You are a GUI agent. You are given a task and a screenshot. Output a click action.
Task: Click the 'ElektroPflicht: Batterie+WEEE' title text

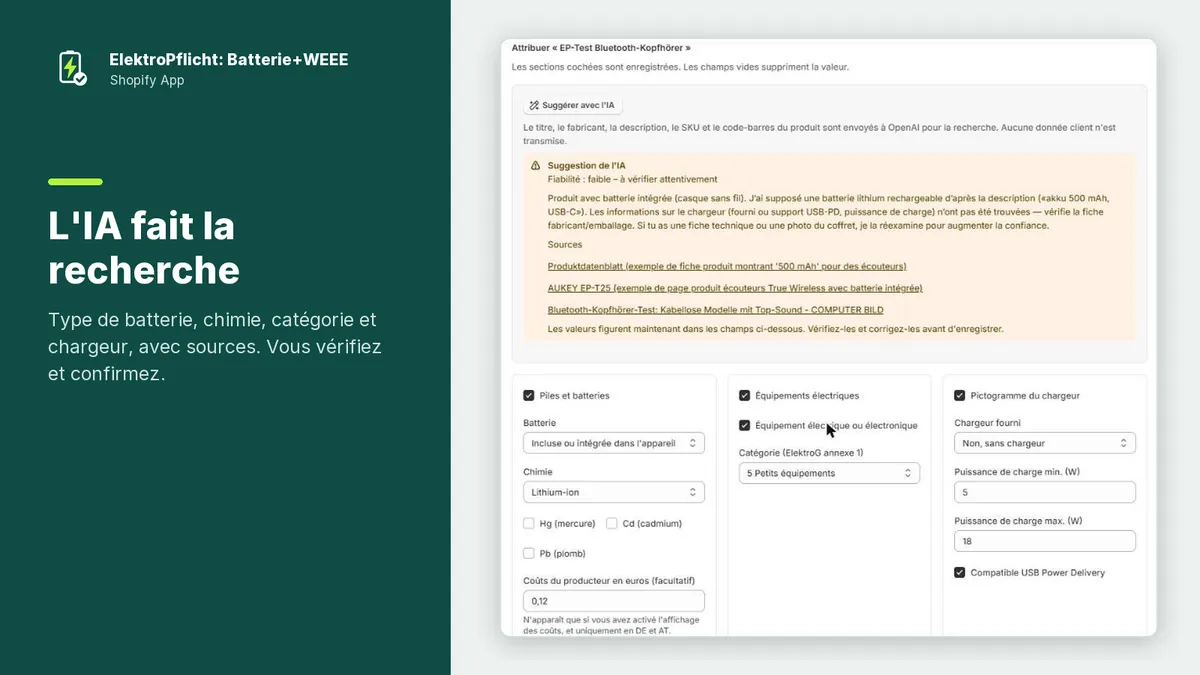229,60
